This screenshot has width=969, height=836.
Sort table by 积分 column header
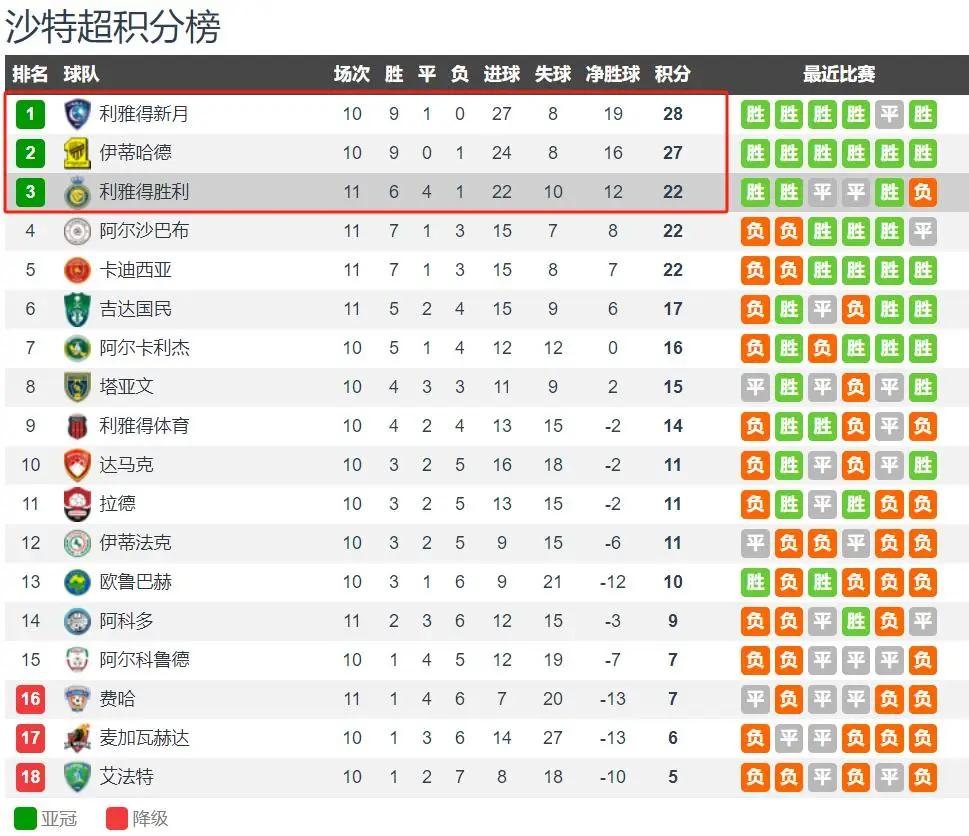[672, 74]
